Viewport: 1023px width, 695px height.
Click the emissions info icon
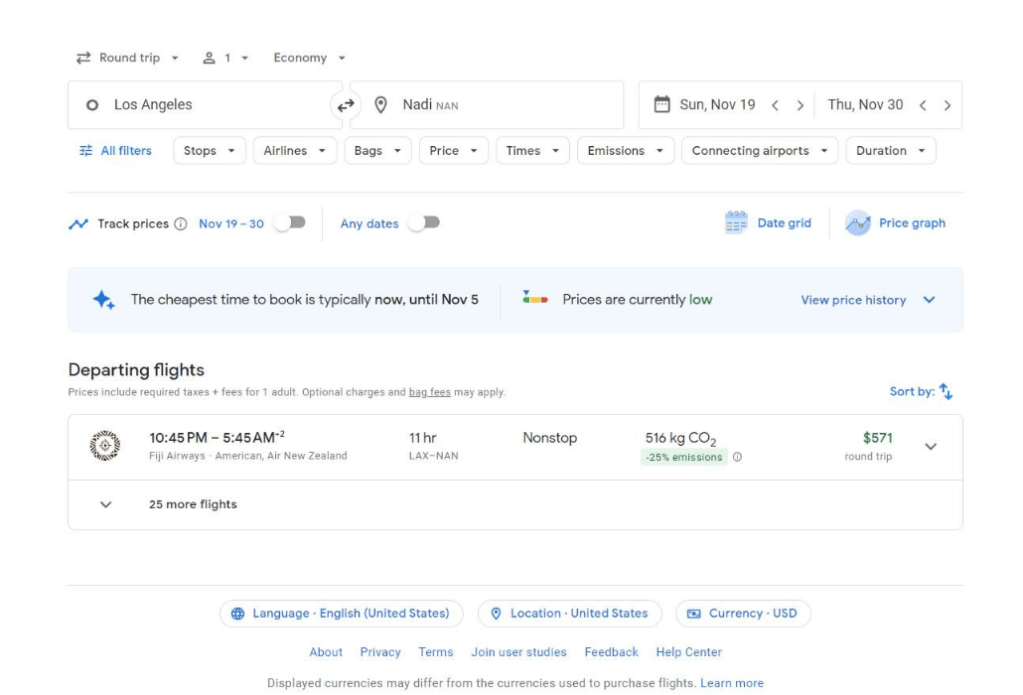737,457
